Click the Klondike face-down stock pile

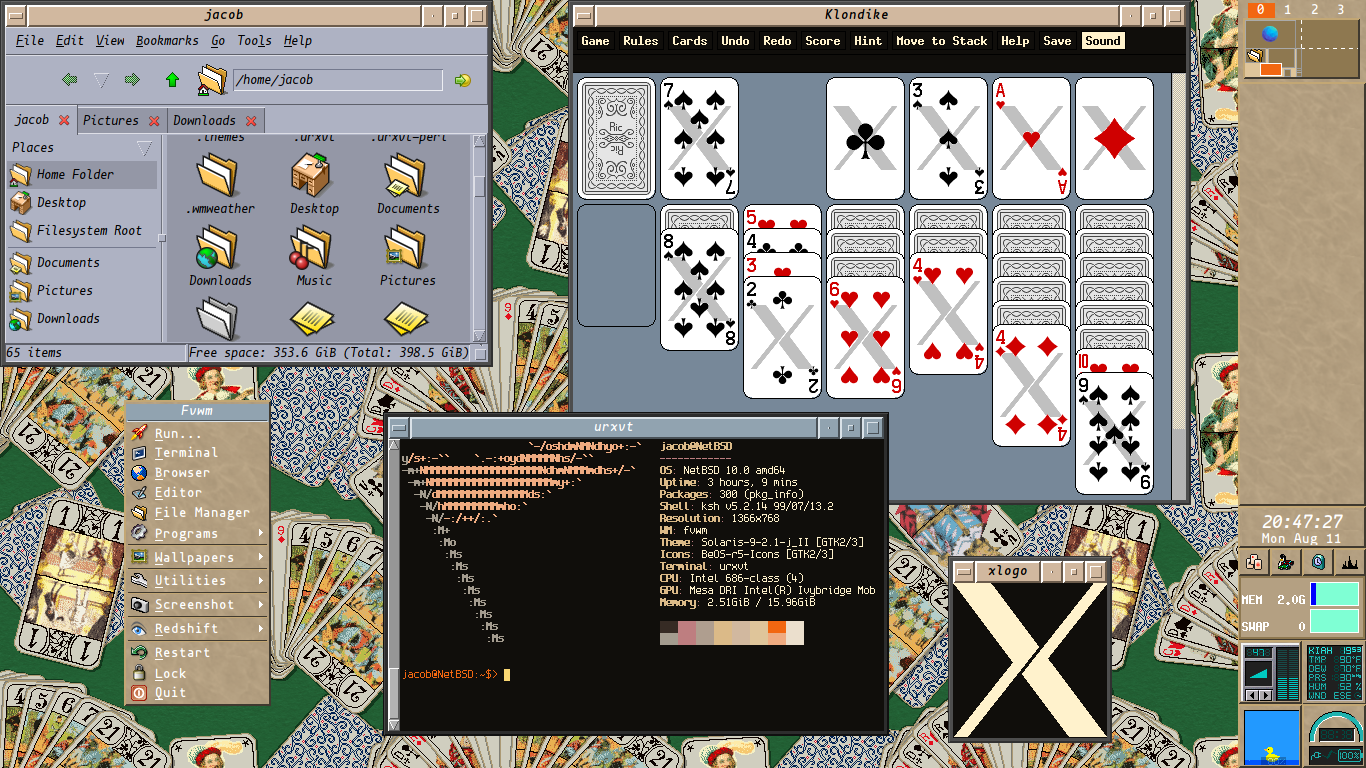(x=616, y=138)
